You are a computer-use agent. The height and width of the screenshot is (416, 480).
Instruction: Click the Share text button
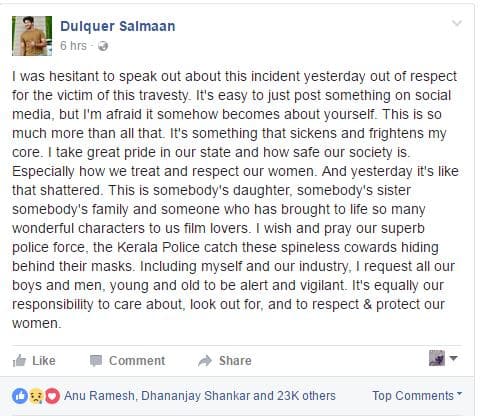pyautogui.click(x=235, y=361)
